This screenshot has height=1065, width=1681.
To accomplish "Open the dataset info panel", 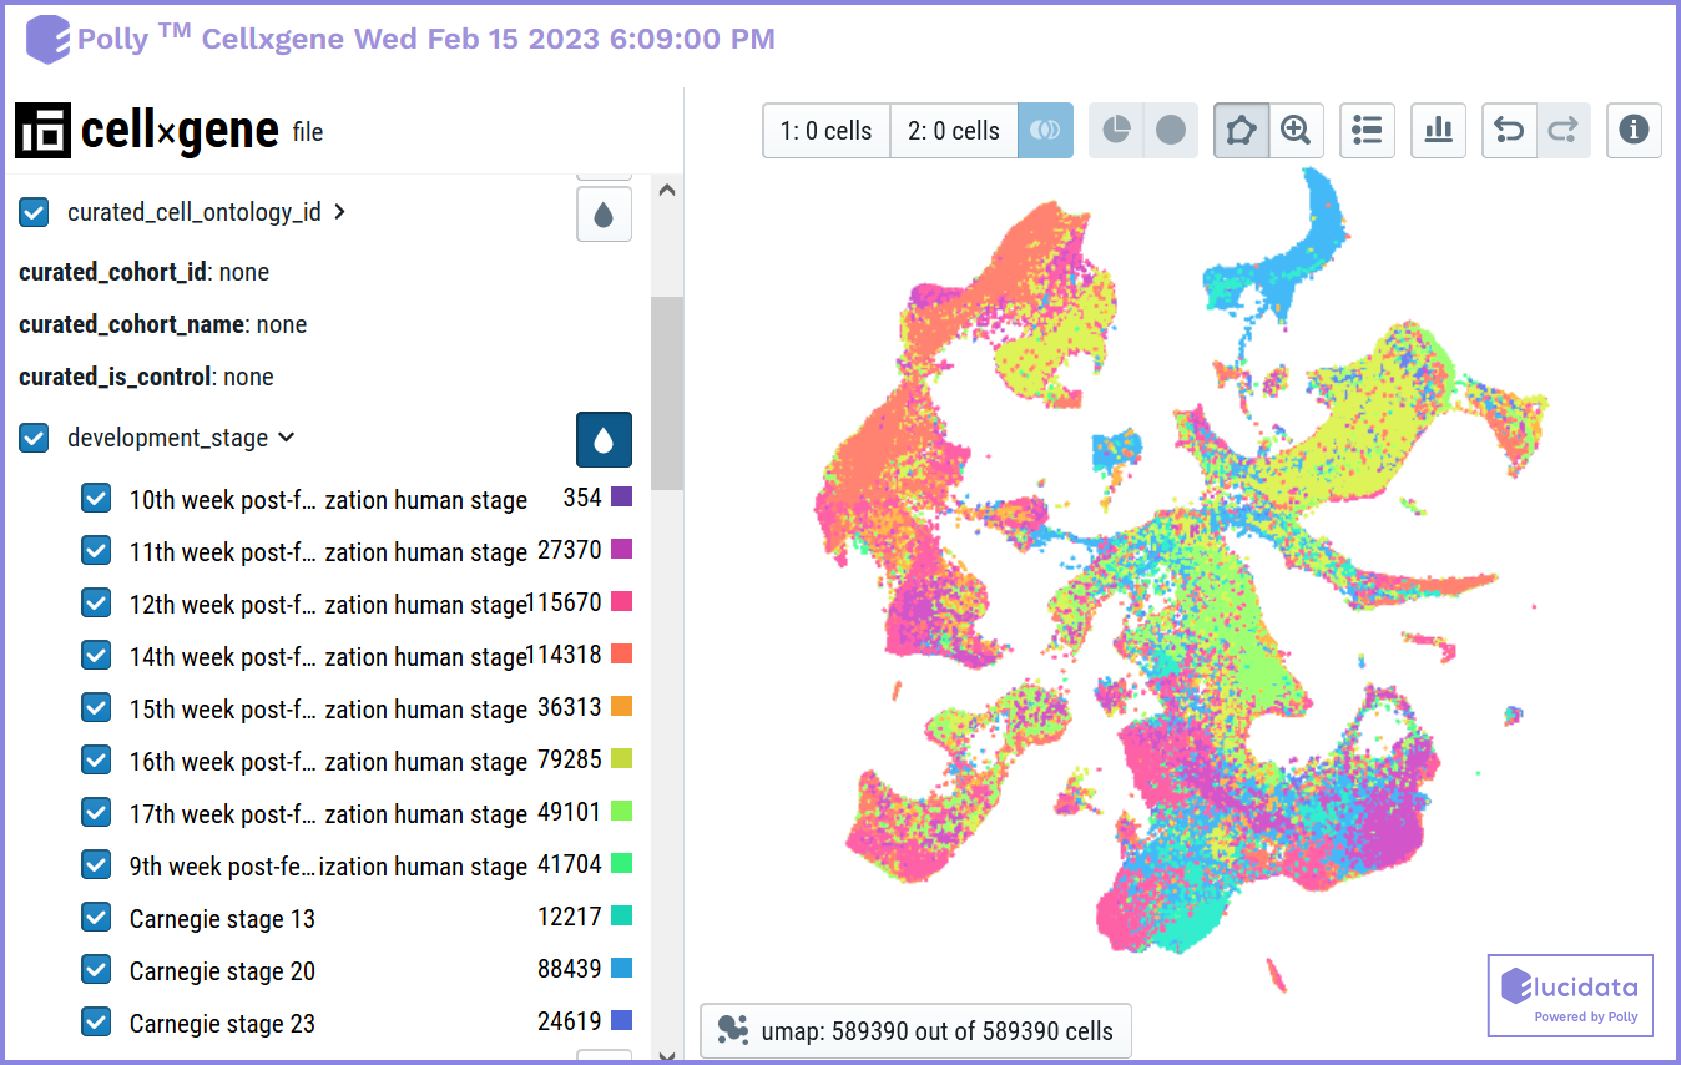I will tap(1634, 130).
